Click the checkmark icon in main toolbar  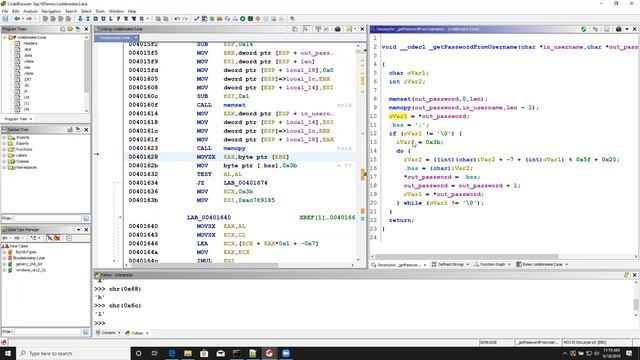click(x=196, y=19)
